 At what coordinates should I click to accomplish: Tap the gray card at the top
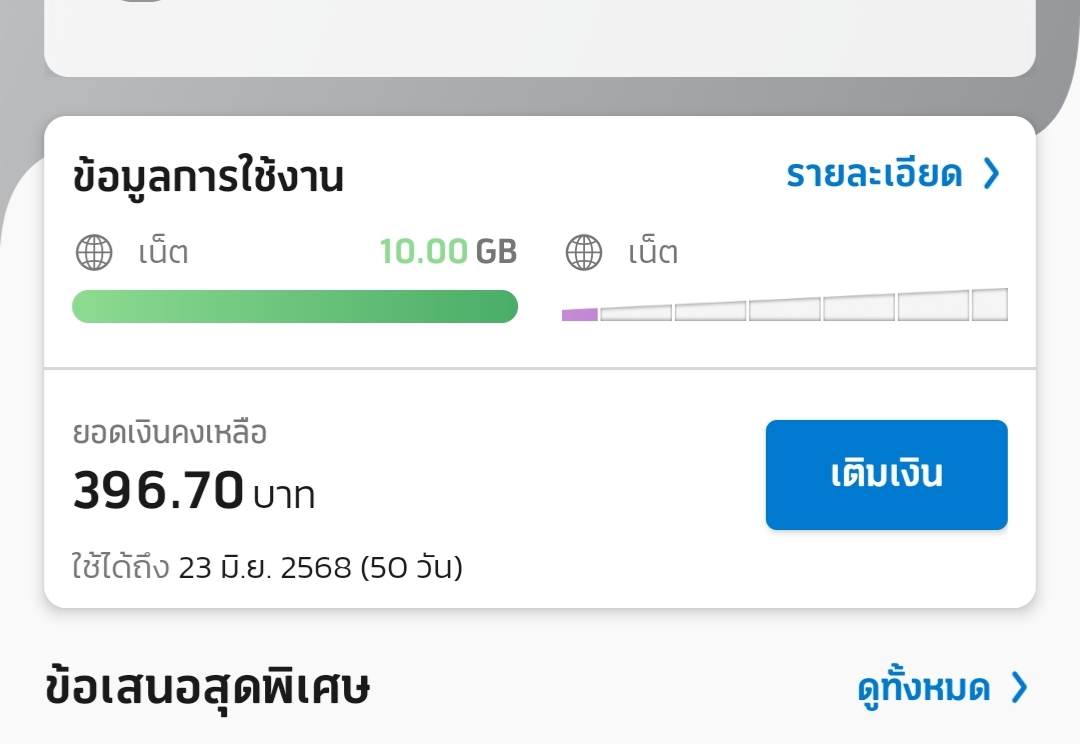tap(540, 38)
